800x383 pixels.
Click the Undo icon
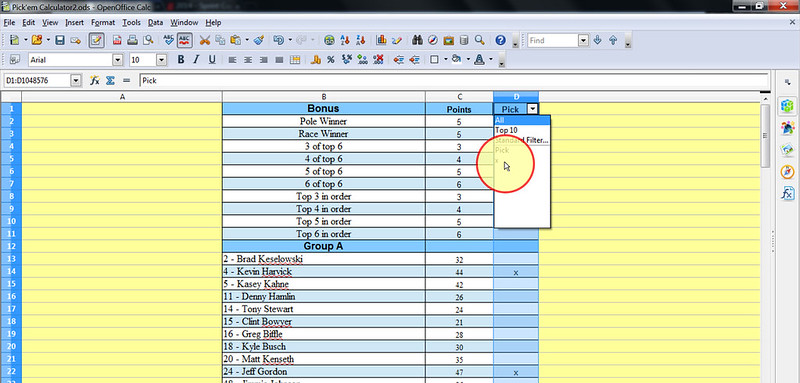coord(279,40)
